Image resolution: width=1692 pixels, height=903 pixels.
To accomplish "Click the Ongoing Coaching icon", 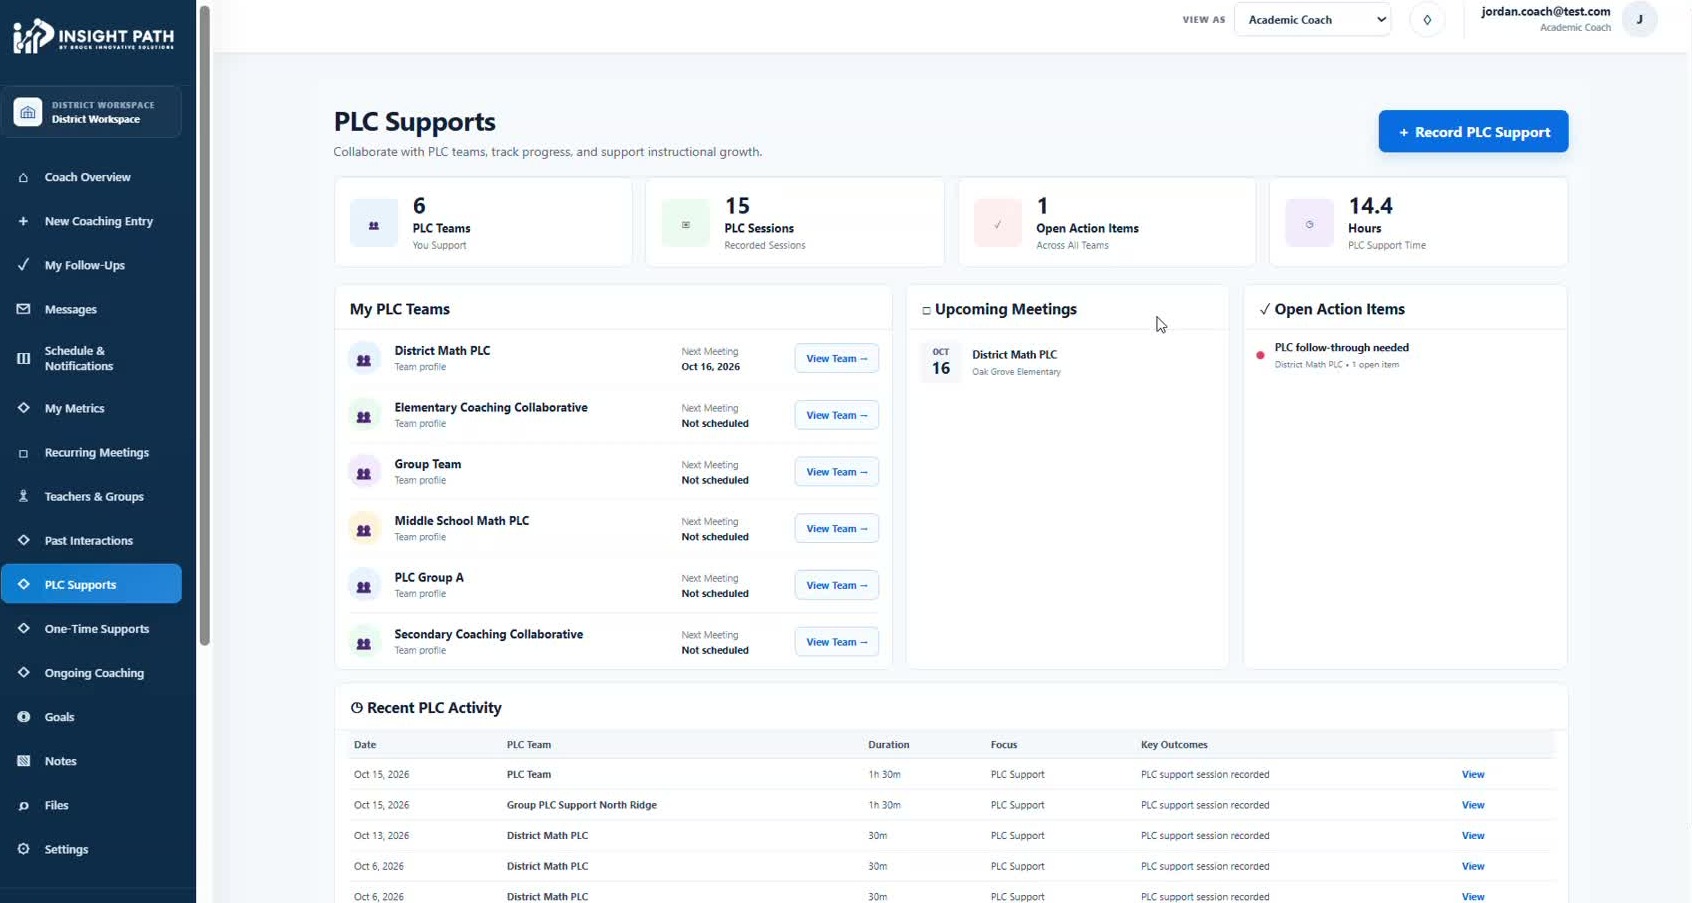I will 23,673.
